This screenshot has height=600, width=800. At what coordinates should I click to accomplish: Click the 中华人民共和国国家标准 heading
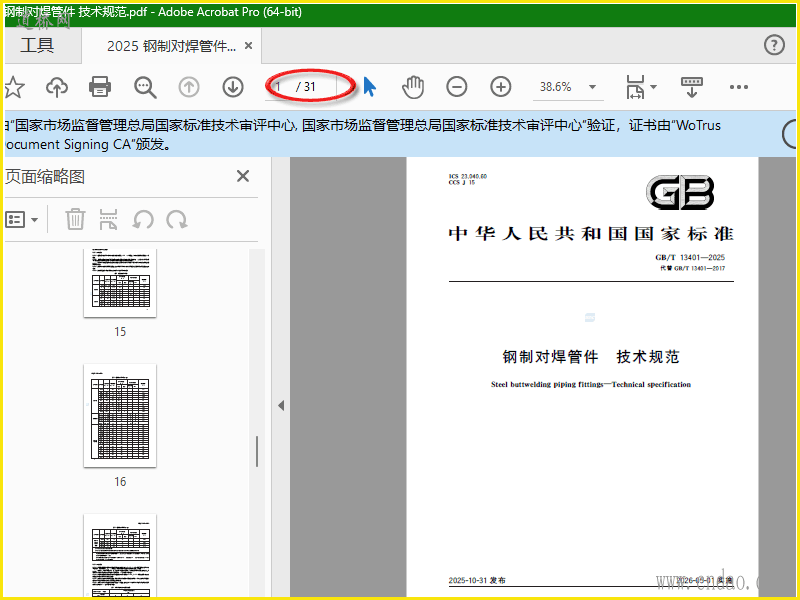pos(591,234)
